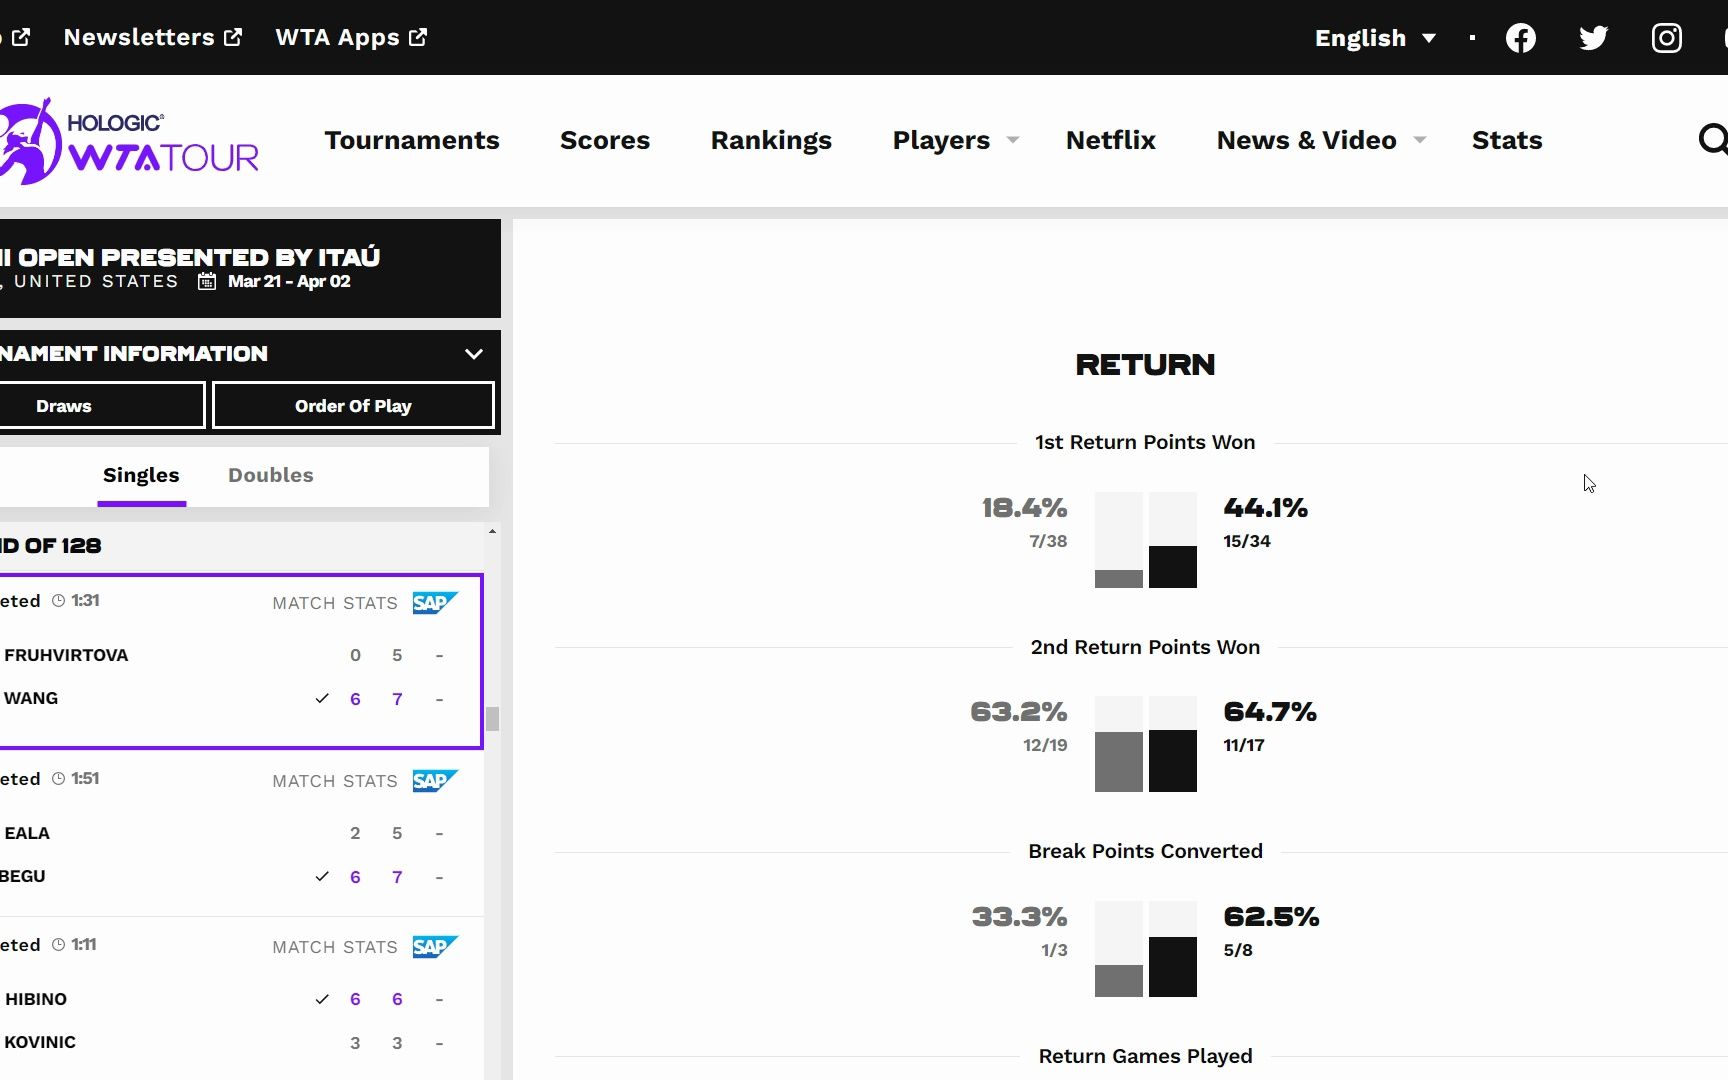The height and width of the screenshot is (1080, 1728).
Task: Open the Instagram social icon
Action: coord(1666,38)
